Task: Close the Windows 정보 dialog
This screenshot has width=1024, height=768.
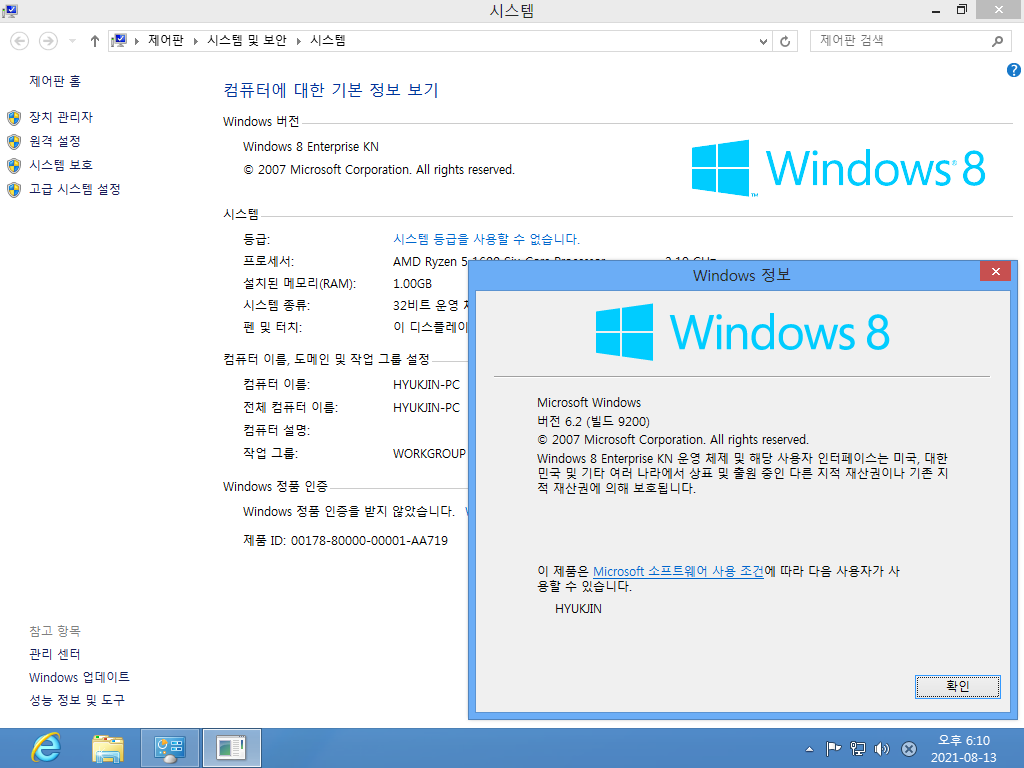Action: 995,272
